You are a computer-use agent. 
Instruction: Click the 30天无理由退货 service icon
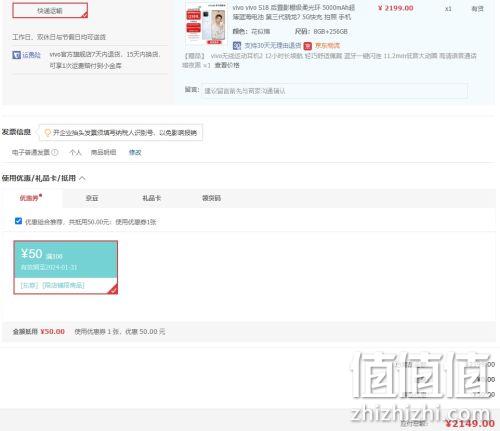point(237,46)
